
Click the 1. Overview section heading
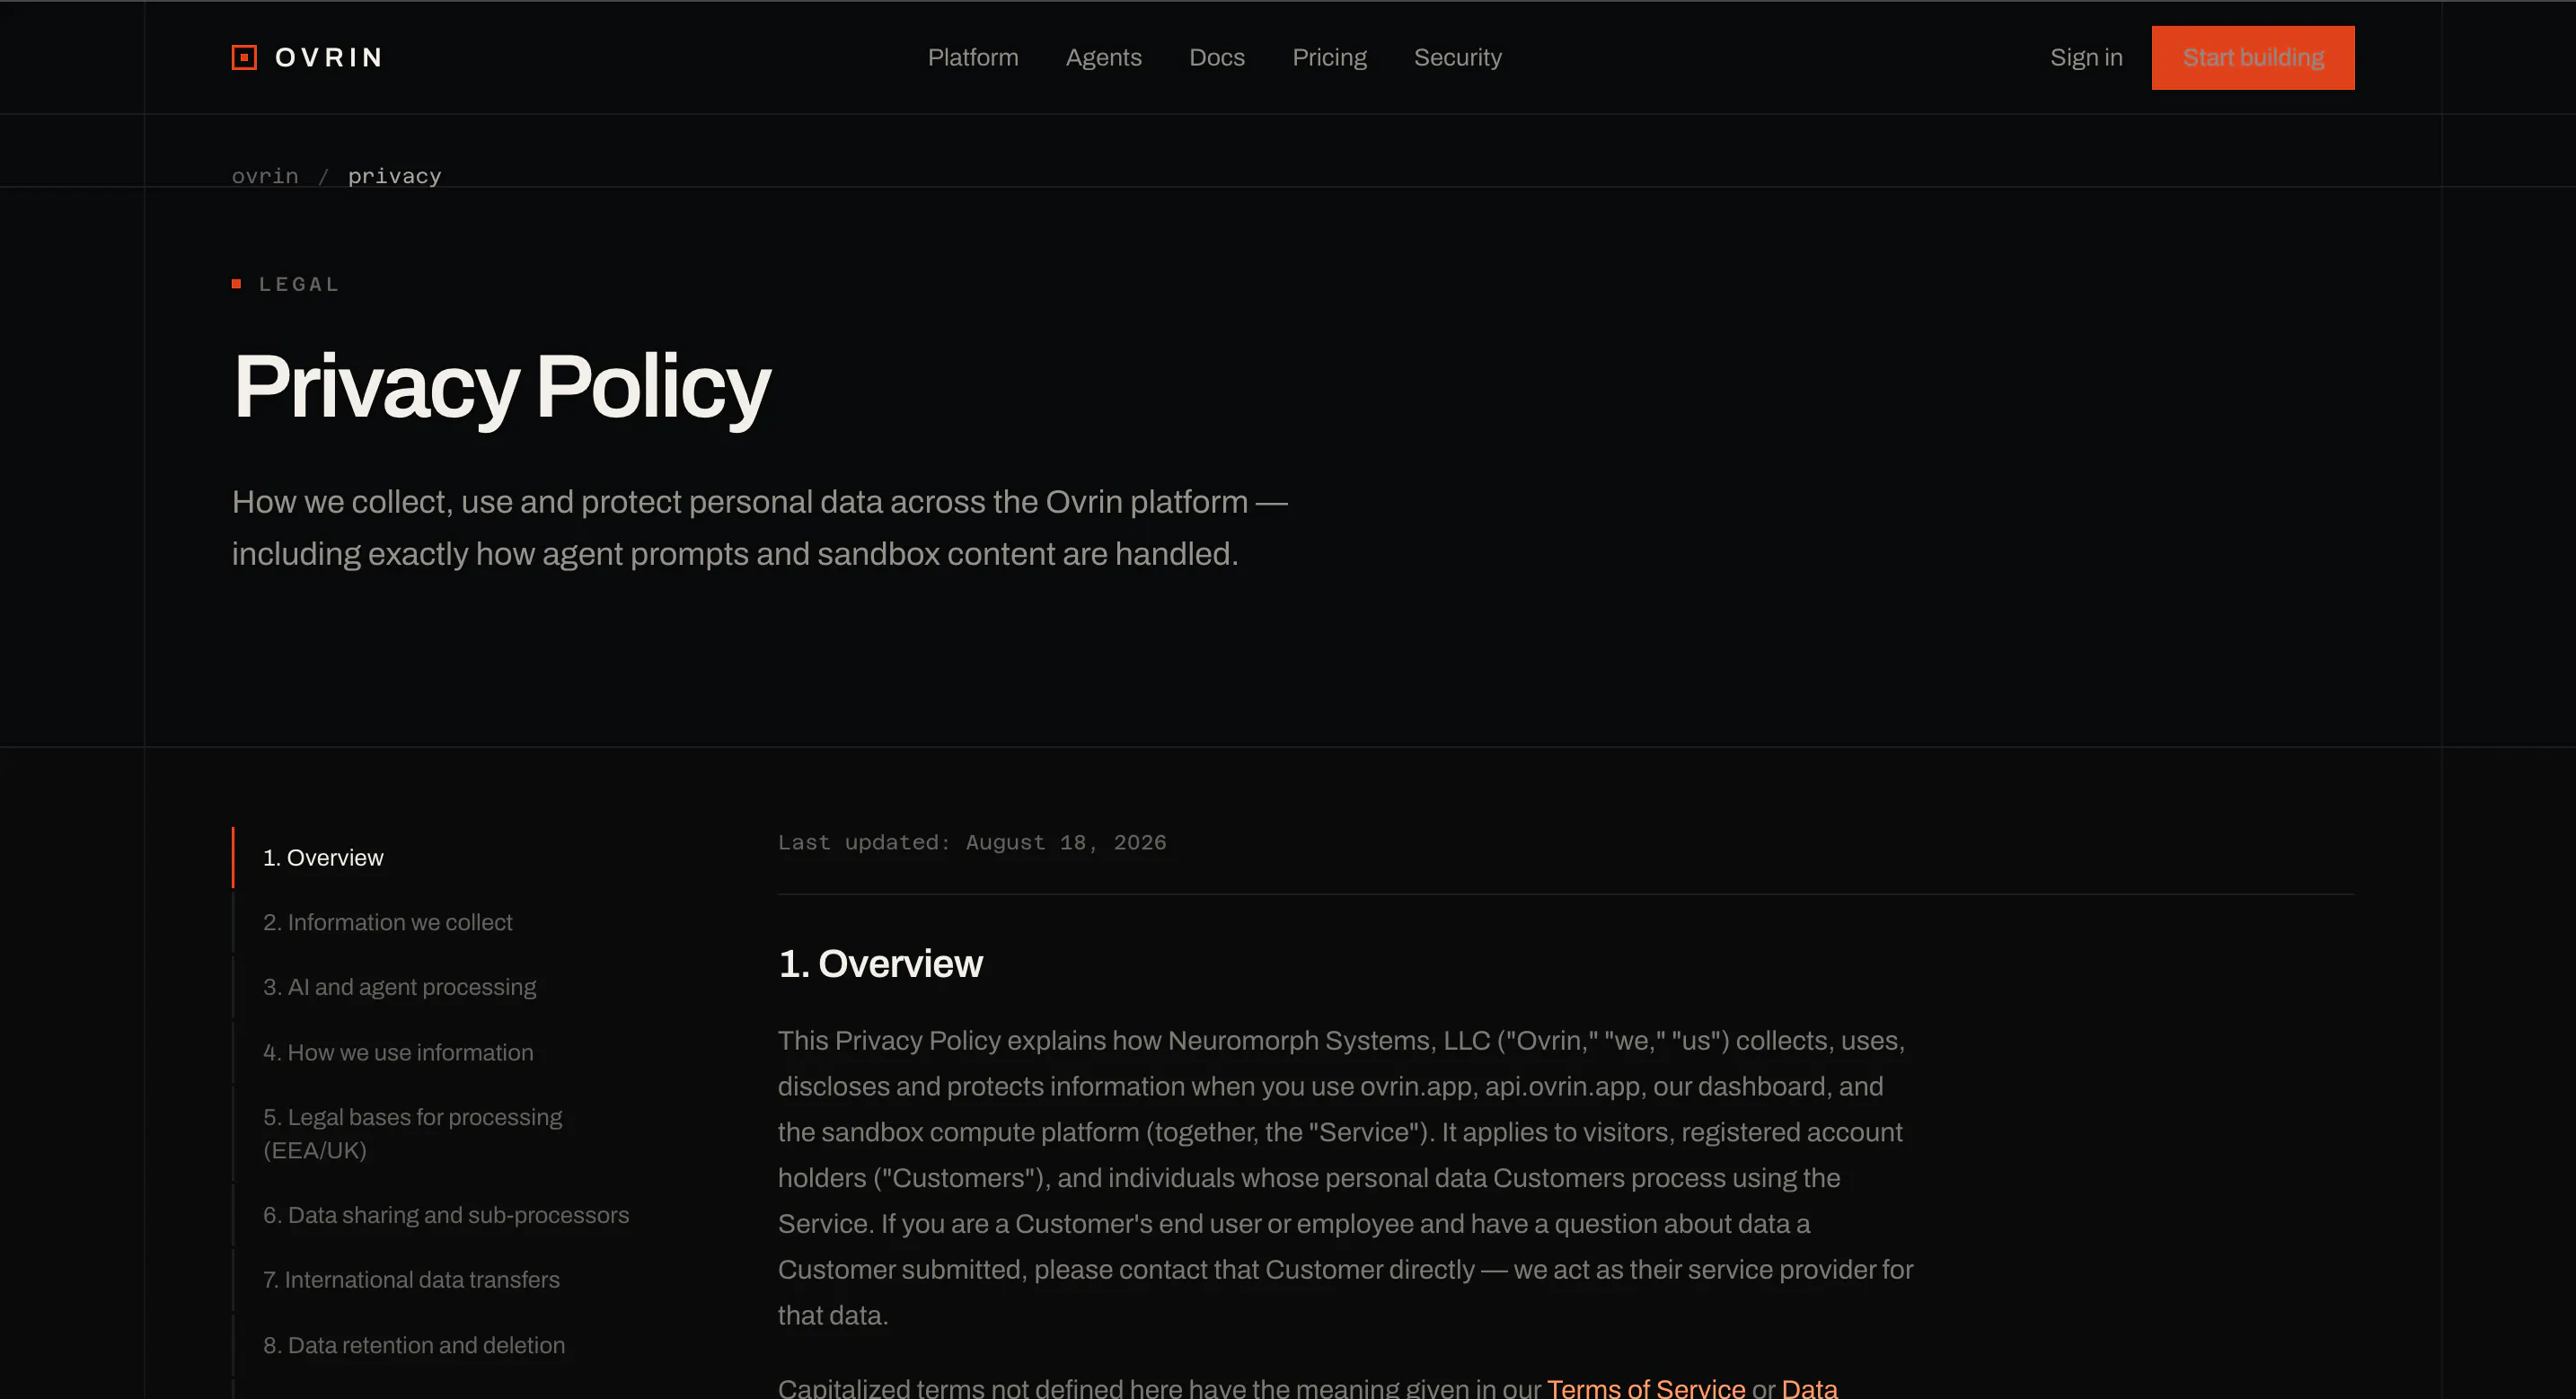tap(880, 963)
